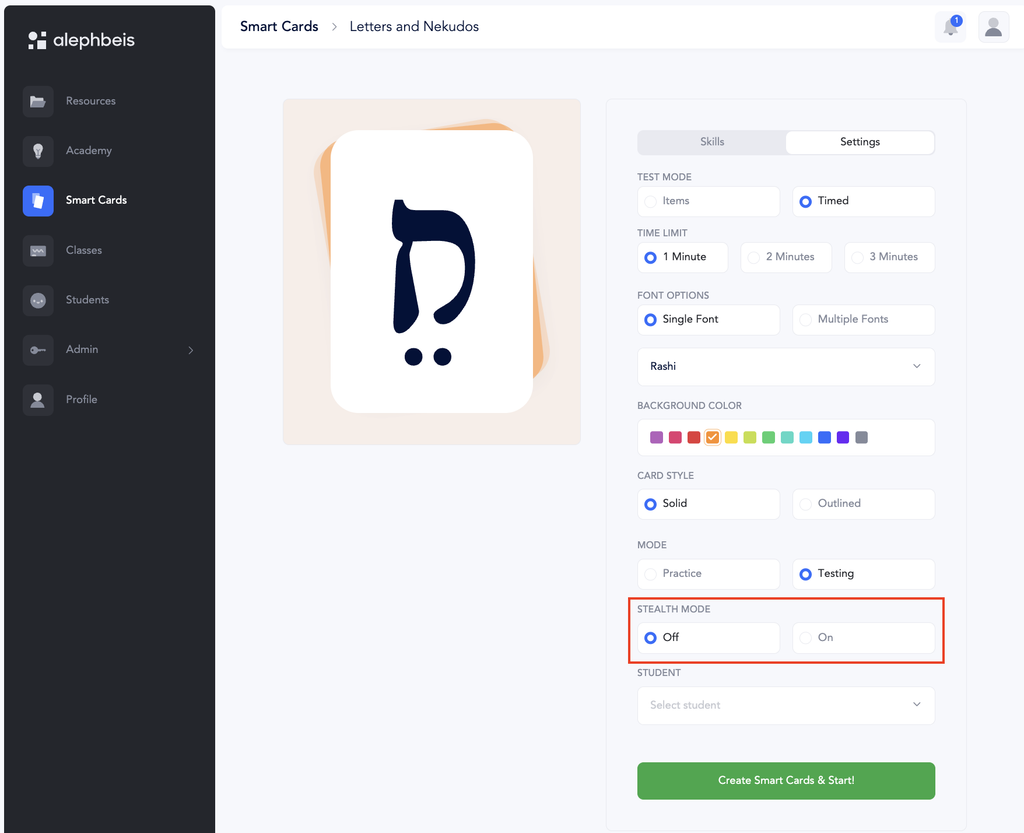
Task: Go to the Students face icon
Action: [x=38, y=300]
